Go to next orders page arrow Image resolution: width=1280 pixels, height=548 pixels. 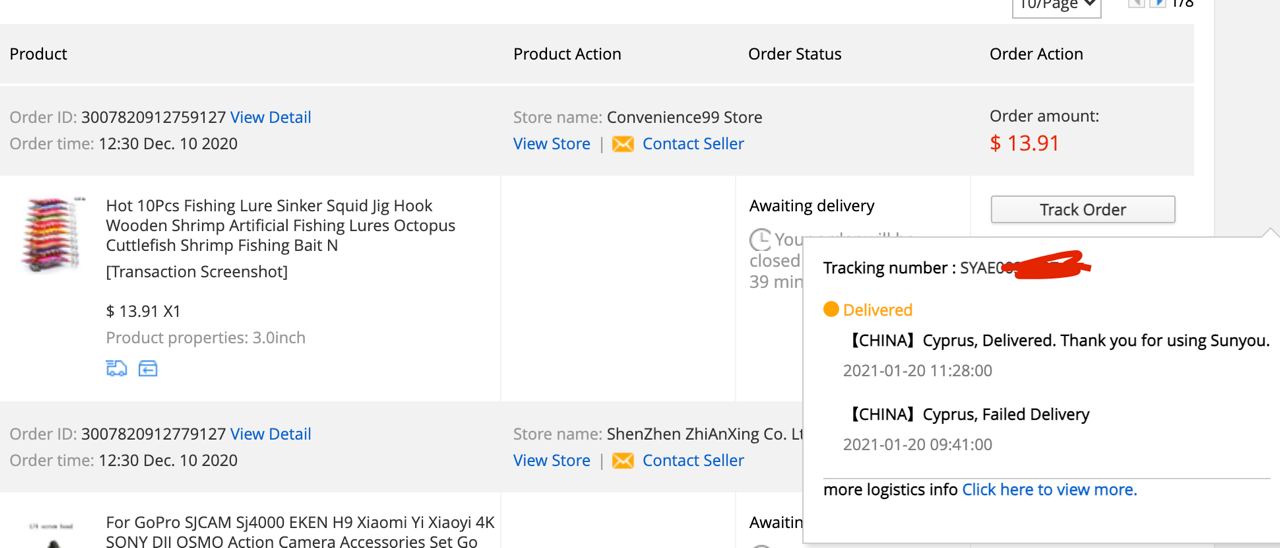[x=1157, y=4]
